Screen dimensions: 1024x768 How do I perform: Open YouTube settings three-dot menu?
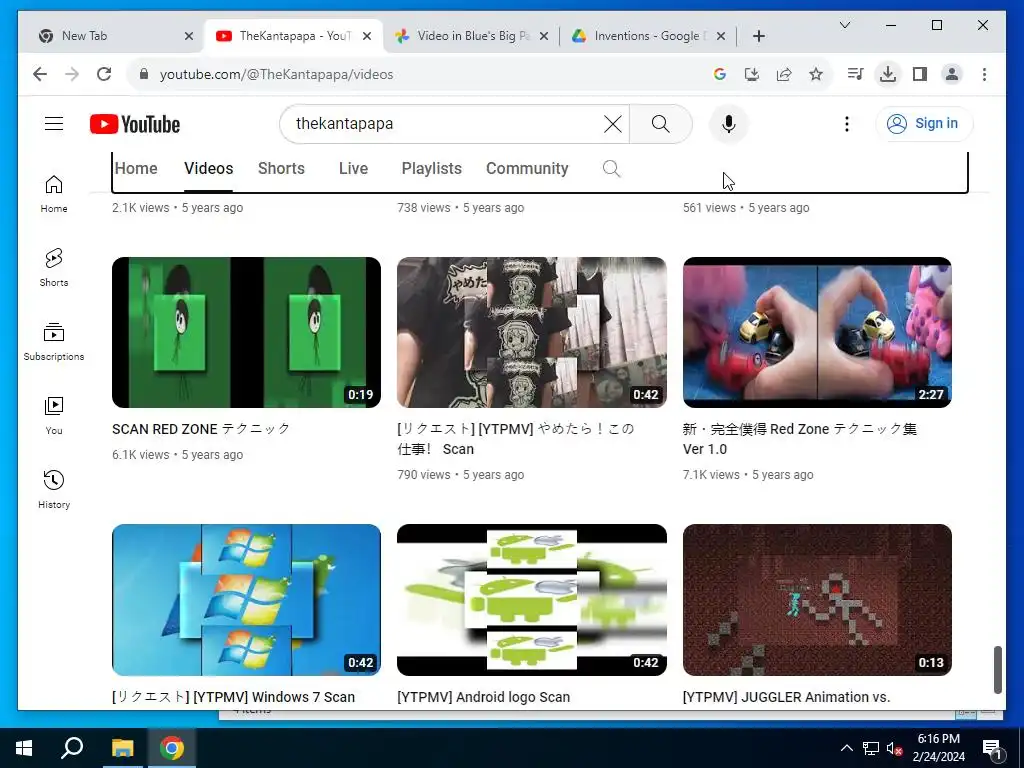846,123
